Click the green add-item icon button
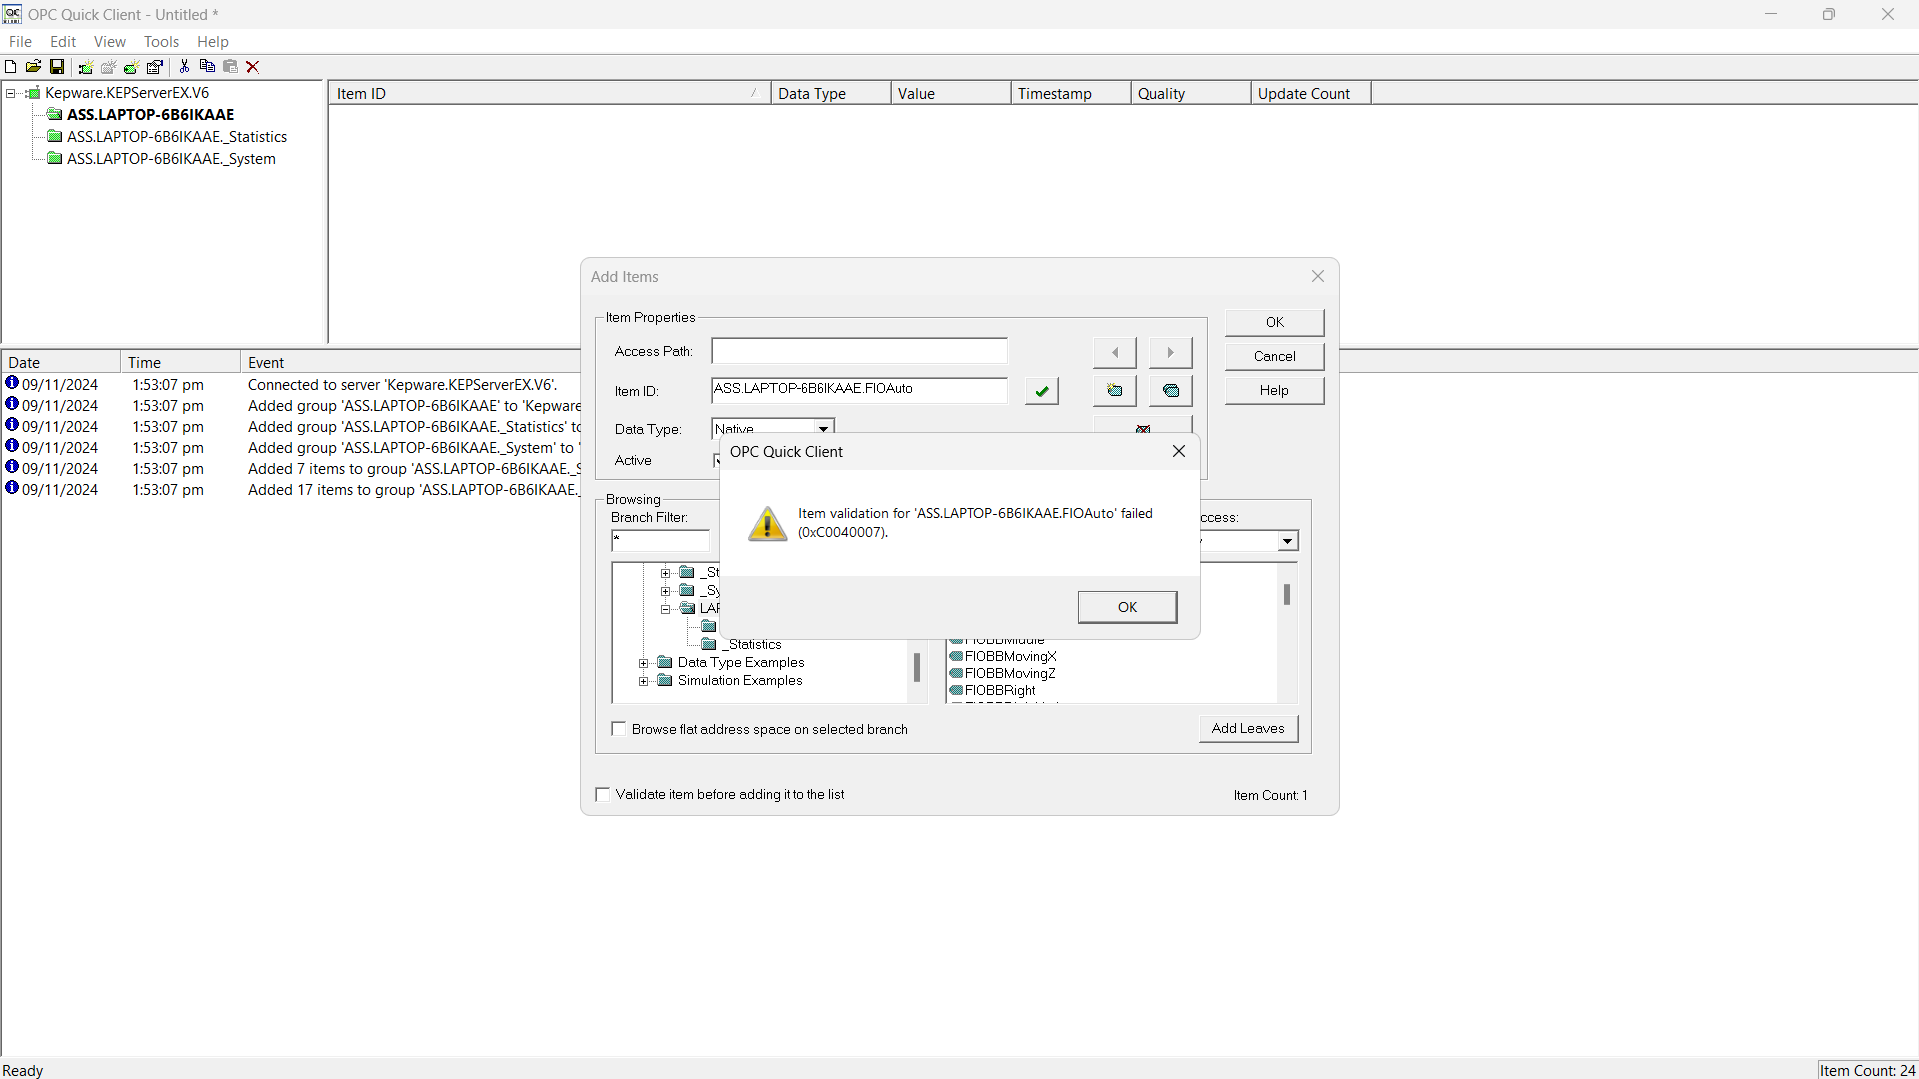Viewport: 1919px width, 1079px height. pyautogui.click(x=1113, y=390)
